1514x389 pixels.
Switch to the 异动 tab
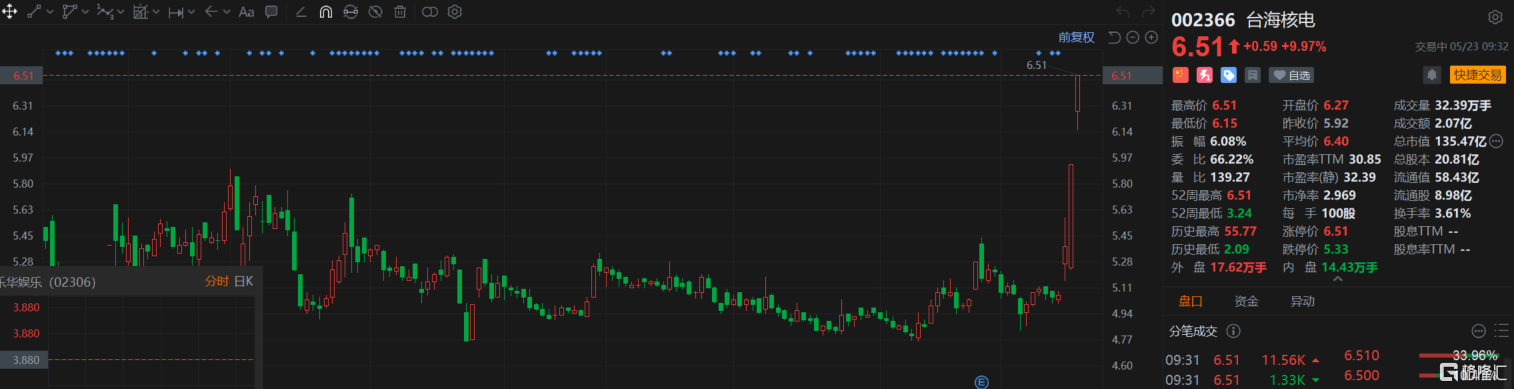coord(1302,301)
